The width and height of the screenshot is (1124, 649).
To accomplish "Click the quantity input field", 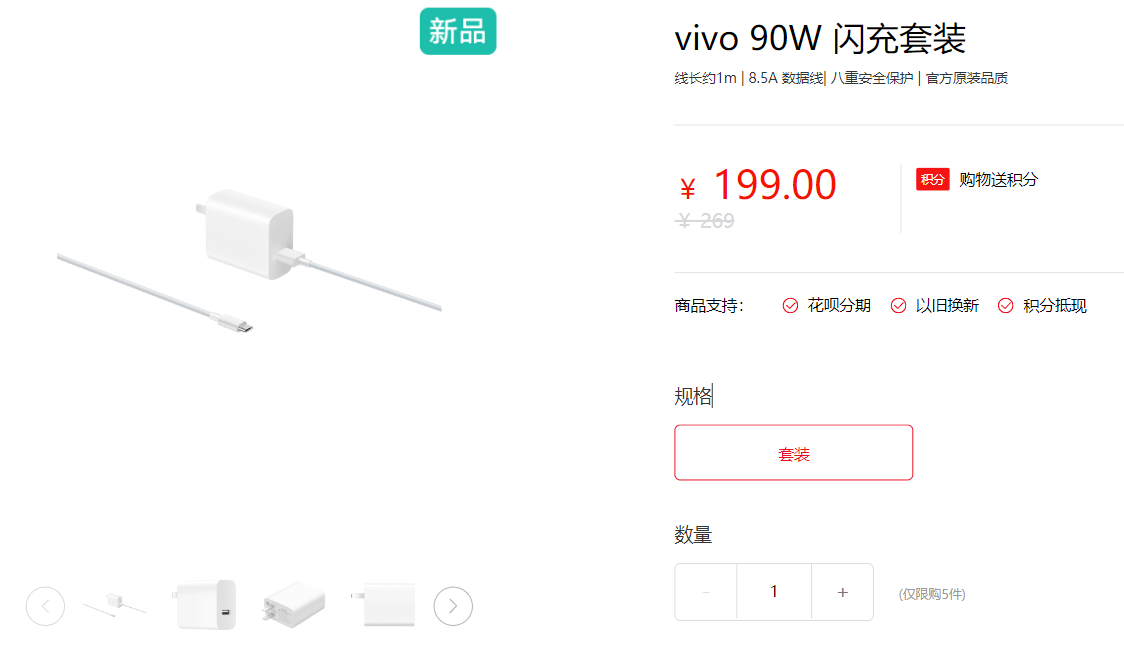I will (774, 592).
